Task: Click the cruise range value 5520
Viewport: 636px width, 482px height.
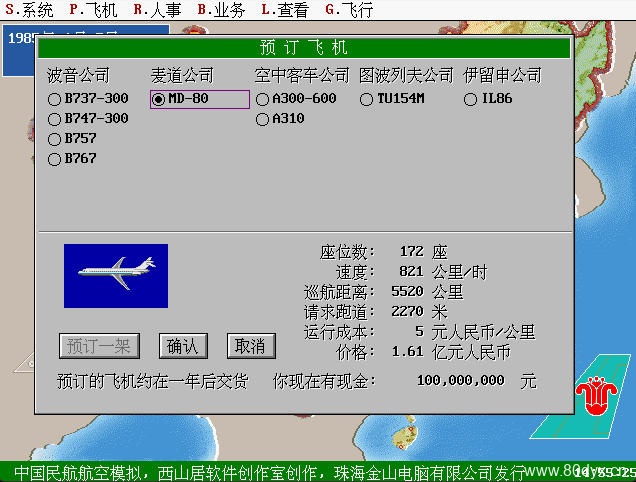Action: (407, 291)
